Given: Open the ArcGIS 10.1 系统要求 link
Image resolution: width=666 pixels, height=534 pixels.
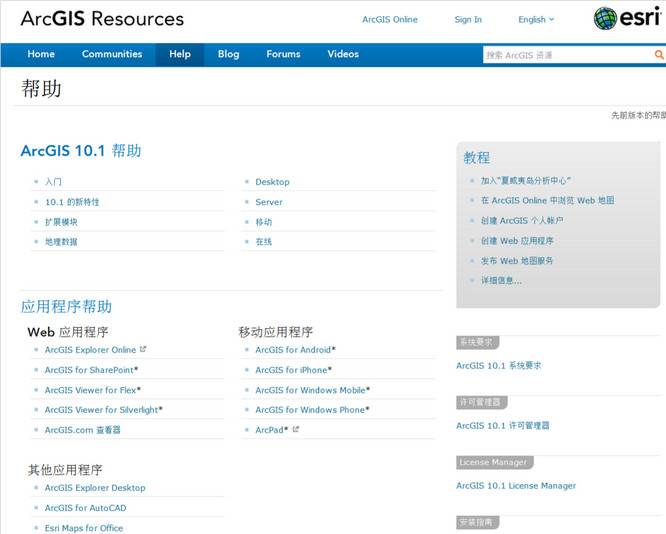Looking at the screenshot, I should (x=499, y=365).
